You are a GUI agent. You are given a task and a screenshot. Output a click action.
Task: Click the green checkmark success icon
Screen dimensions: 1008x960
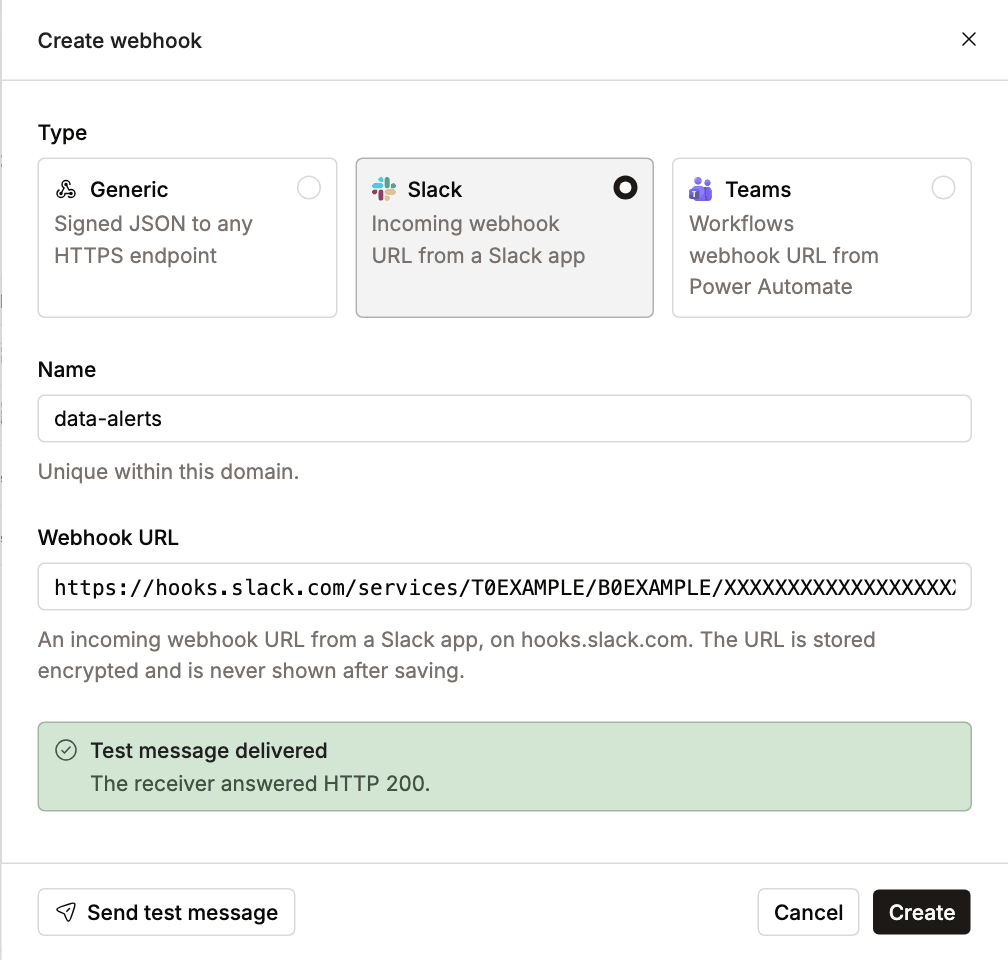point(66,750)
